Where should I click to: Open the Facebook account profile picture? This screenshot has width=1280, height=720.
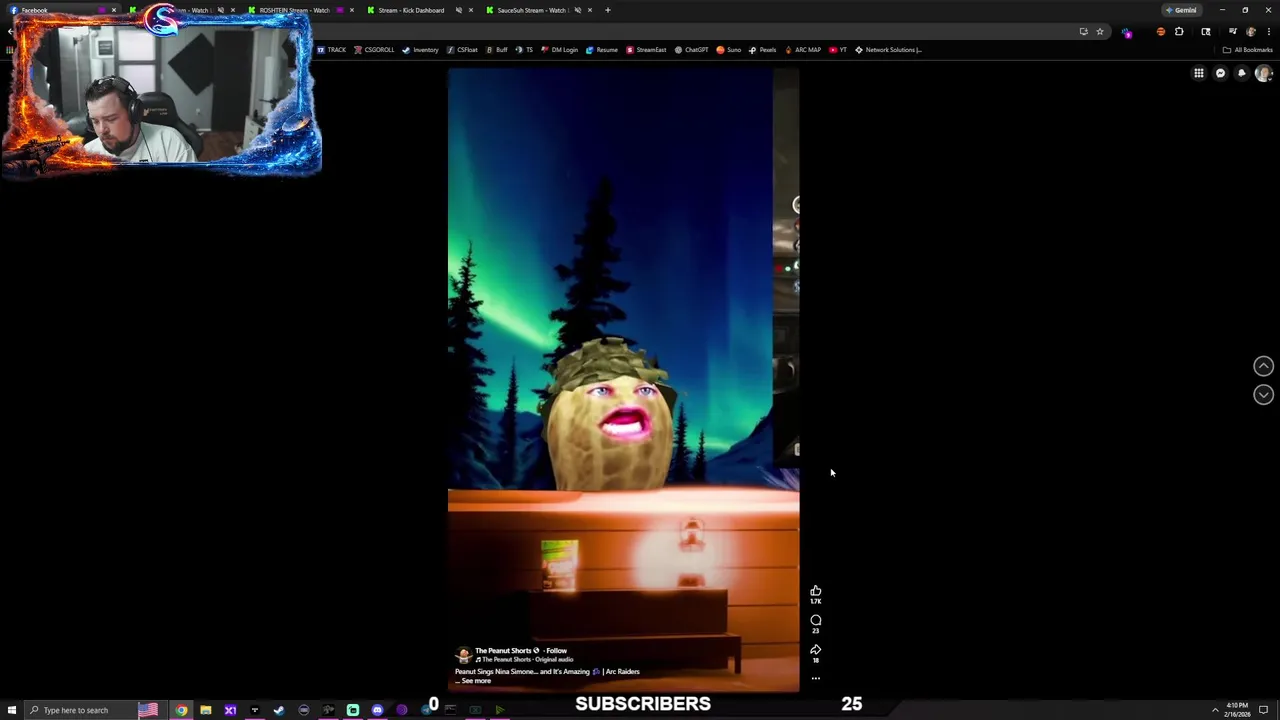1263,73
